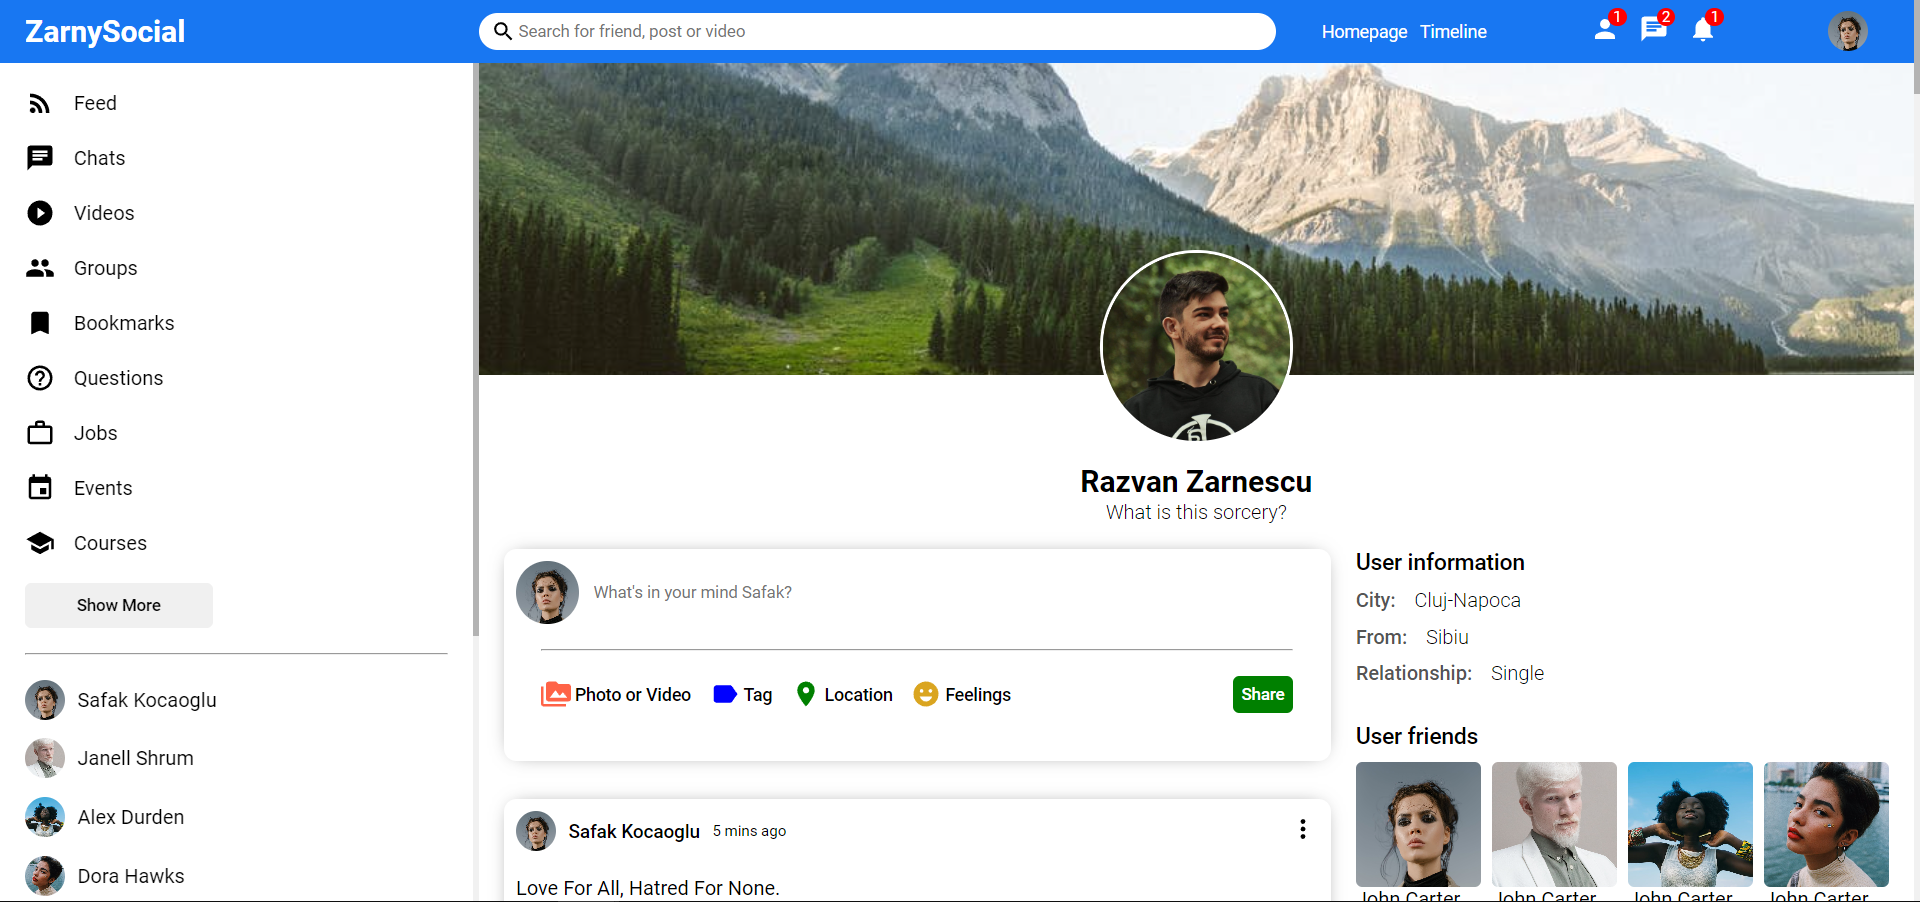Open the Feed section from sidebar
The height and width of the screenshot is (902, 1920).
pyautogui.click(x=95, y=103)
